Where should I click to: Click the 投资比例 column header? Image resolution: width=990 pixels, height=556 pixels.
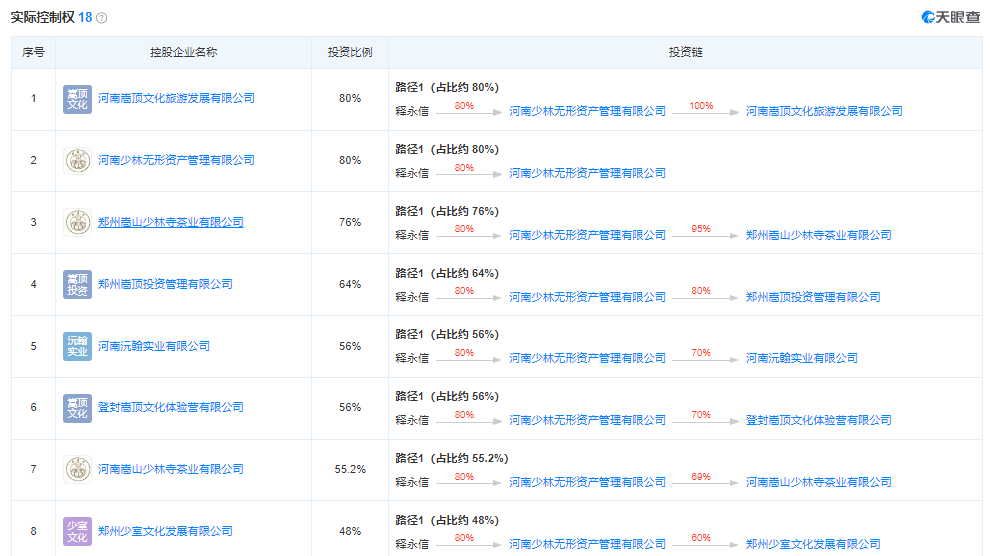tap(350, 52)
